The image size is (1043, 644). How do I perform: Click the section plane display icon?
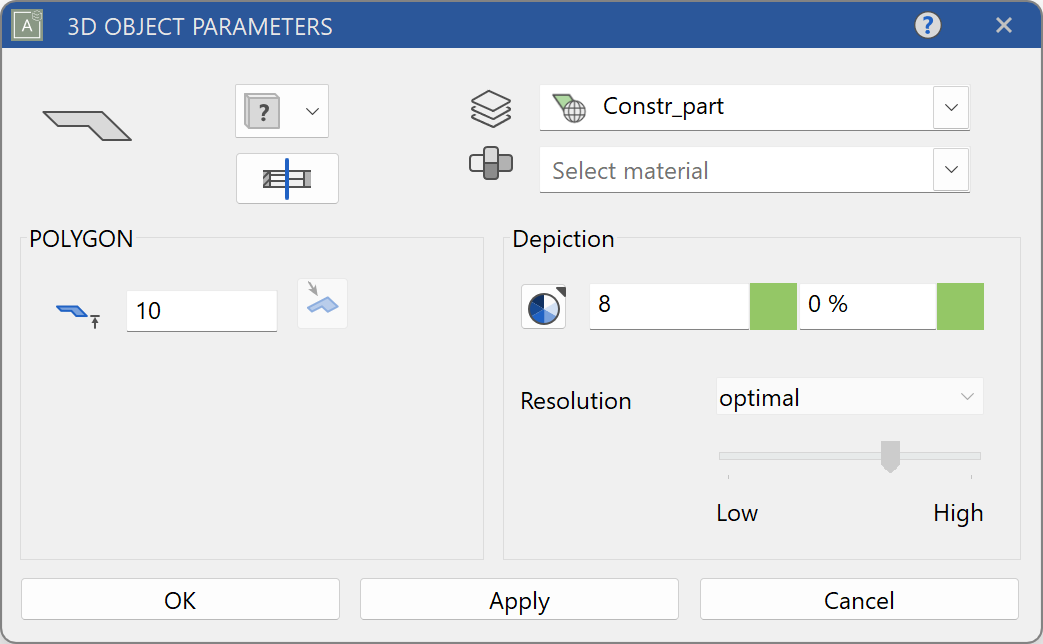(287, 178)
